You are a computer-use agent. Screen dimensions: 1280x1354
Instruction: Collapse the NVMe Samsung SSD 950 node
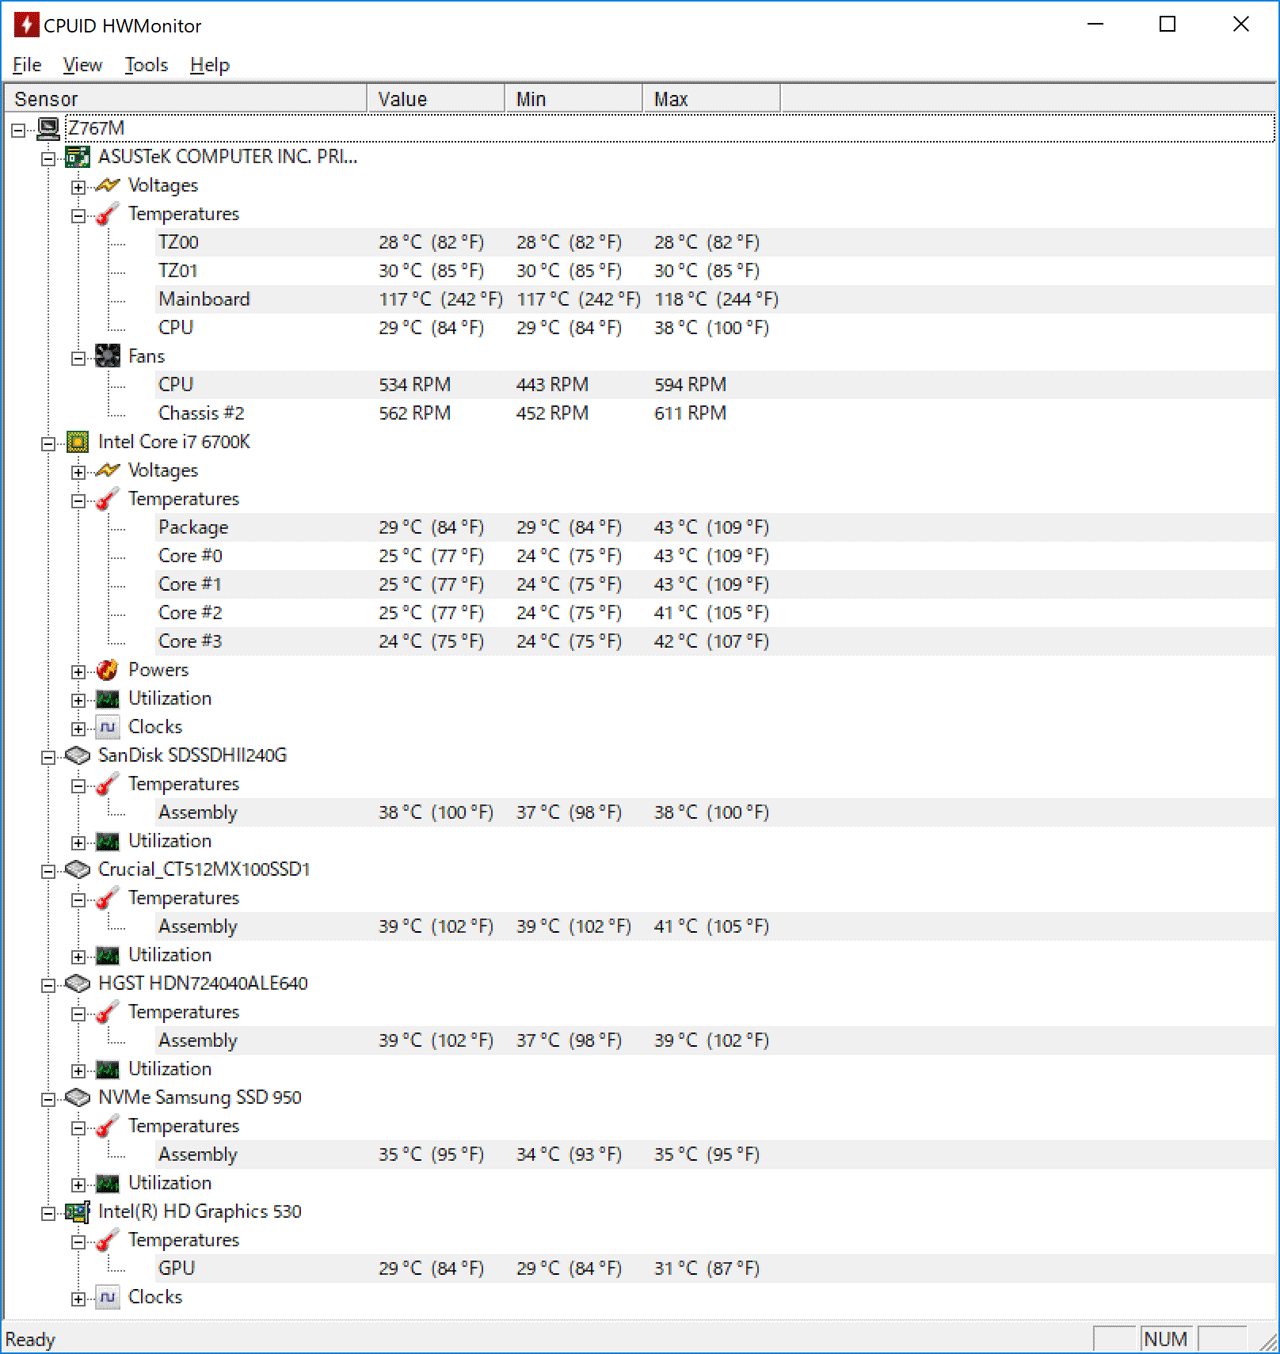(x=48, y=1099)
